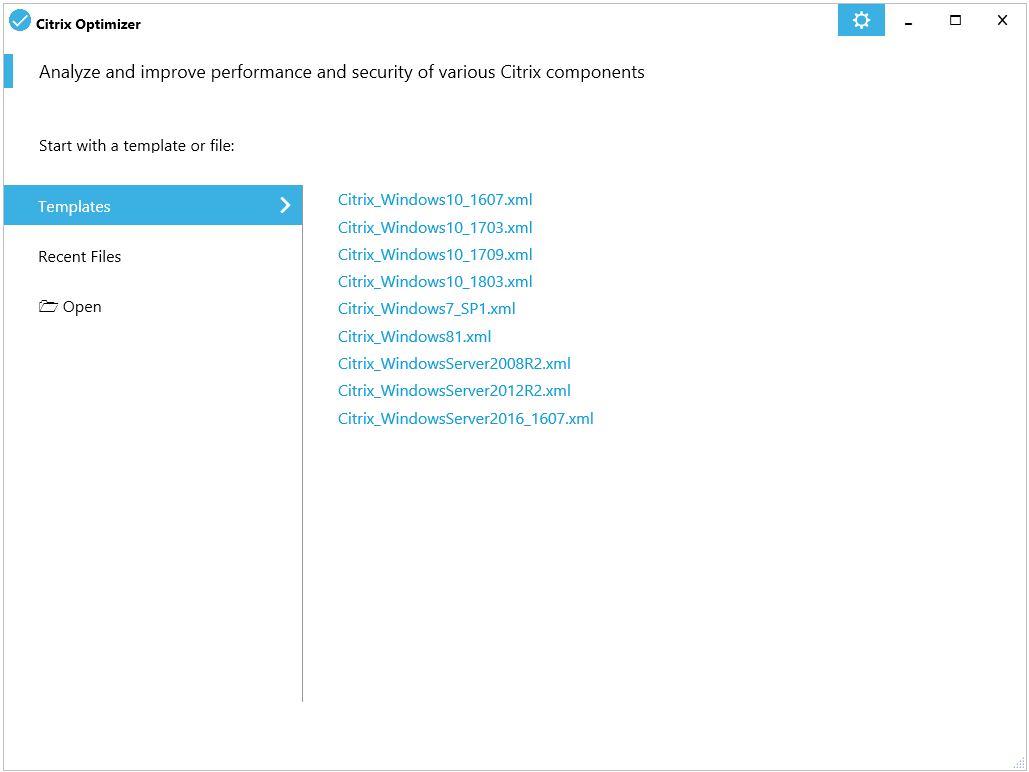
Task: Select the Templates section
Action: [x=153, y=205]
